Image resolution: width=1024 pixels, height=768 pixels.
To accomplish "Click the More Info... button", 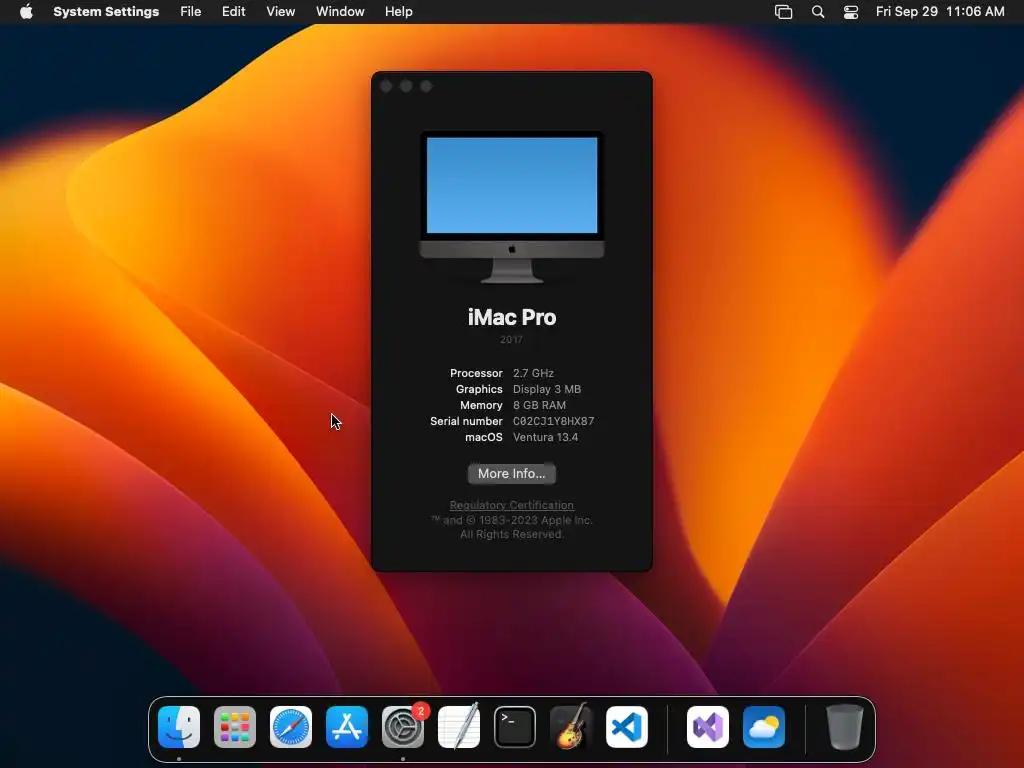I will [x=511, y=473].
